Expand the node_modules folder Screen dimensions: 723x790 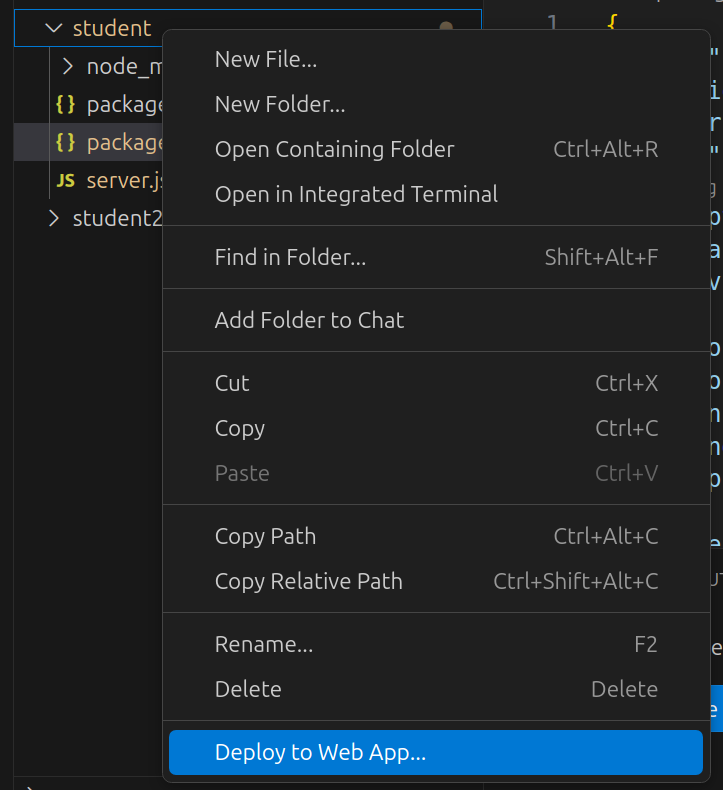[x=68, y=67]
